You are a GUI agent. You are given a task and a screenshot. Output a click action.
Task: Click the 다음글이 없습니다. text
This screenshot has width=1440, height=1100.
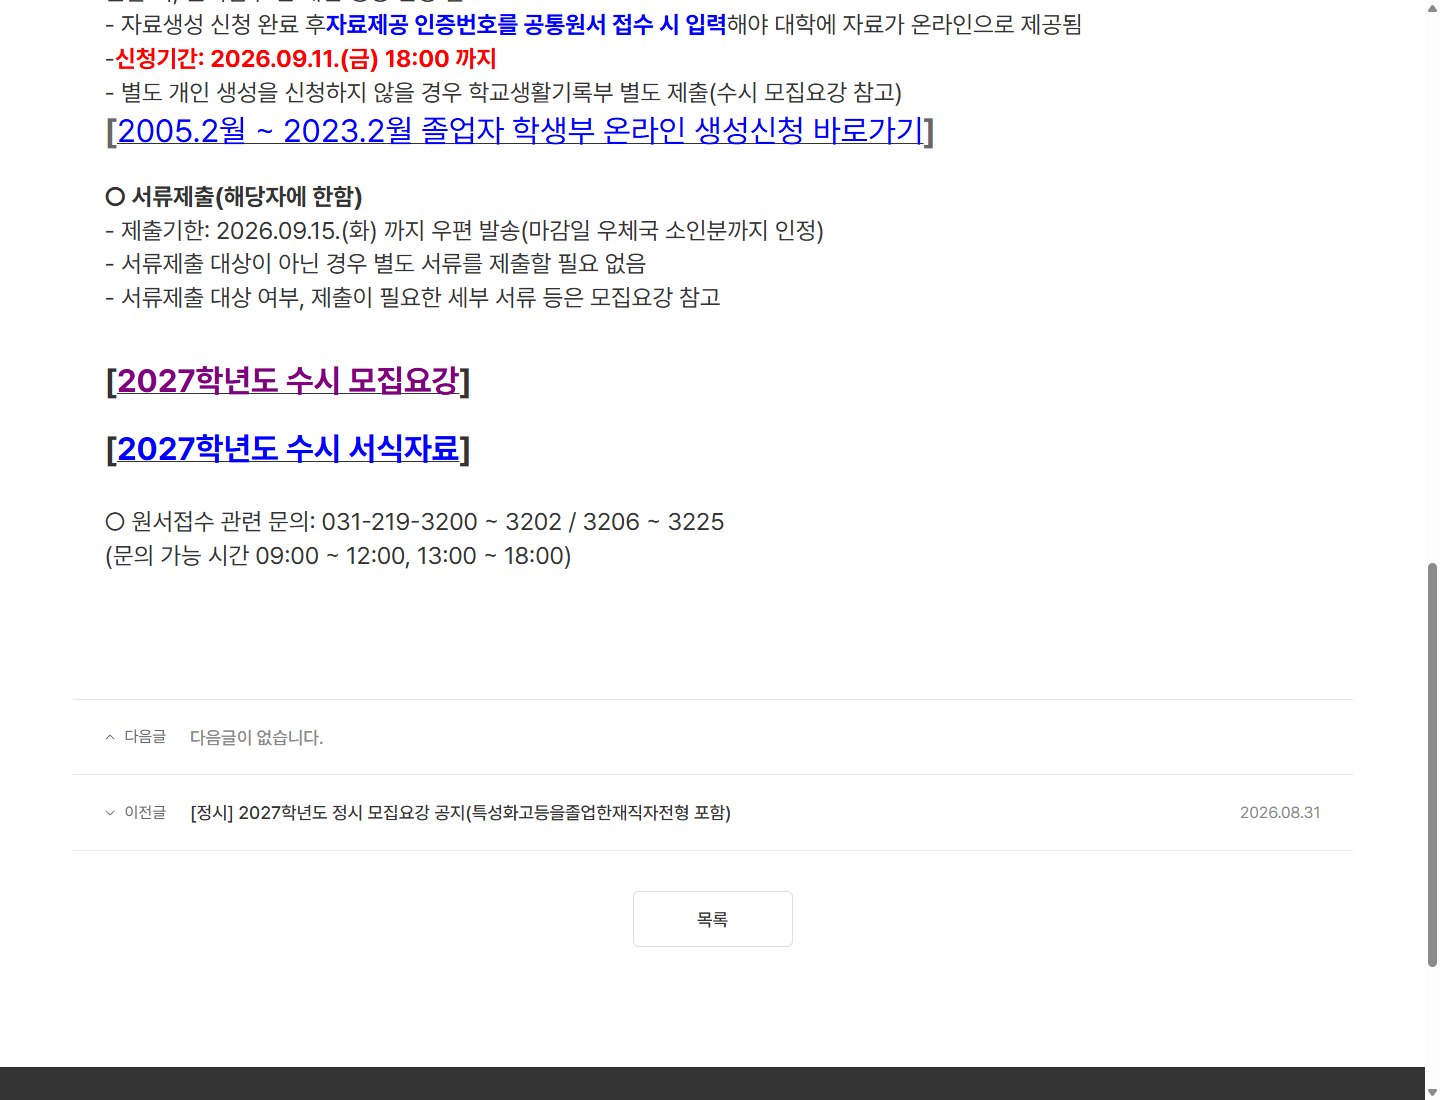point(257,738)
